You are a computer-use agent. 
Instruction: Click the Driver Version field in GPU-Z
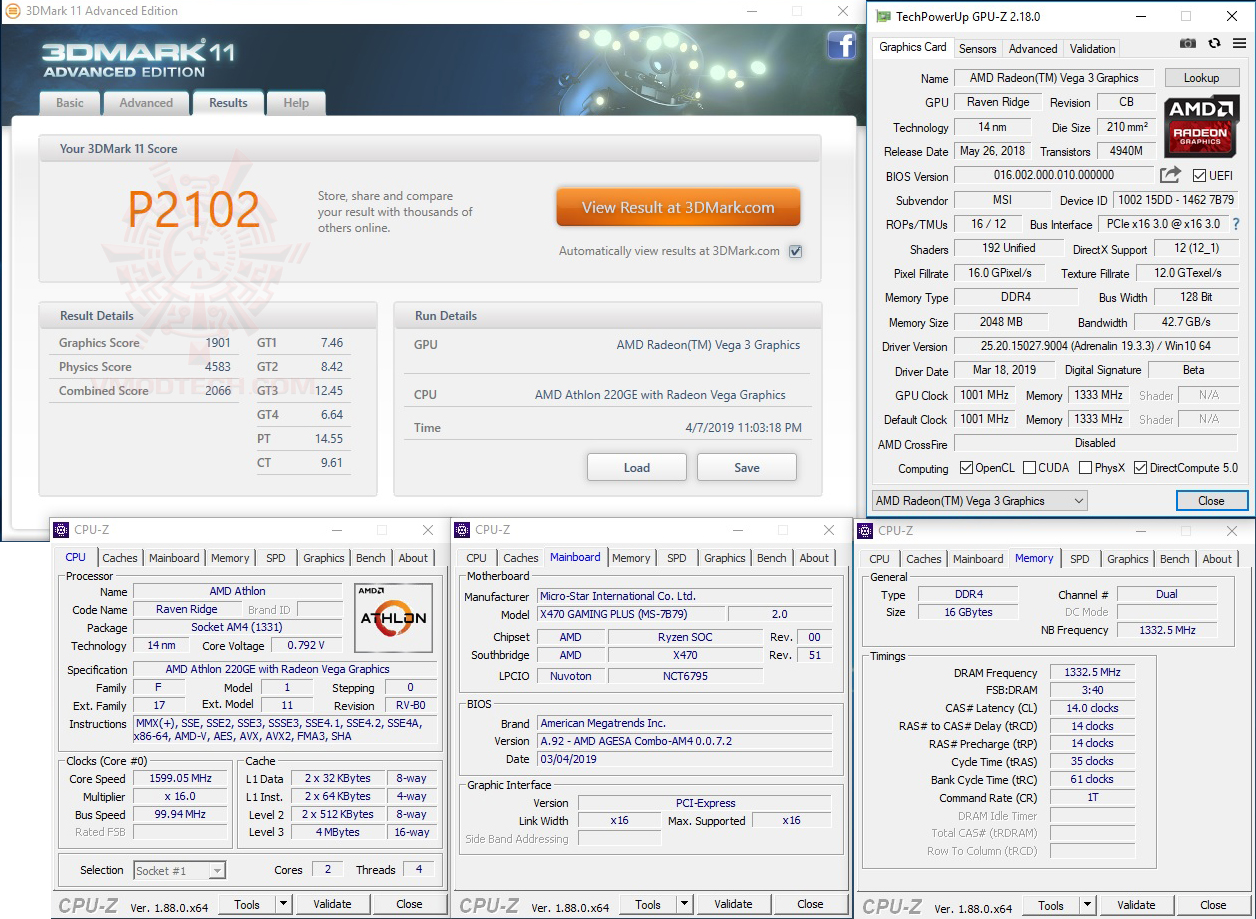click(1096, 346)
